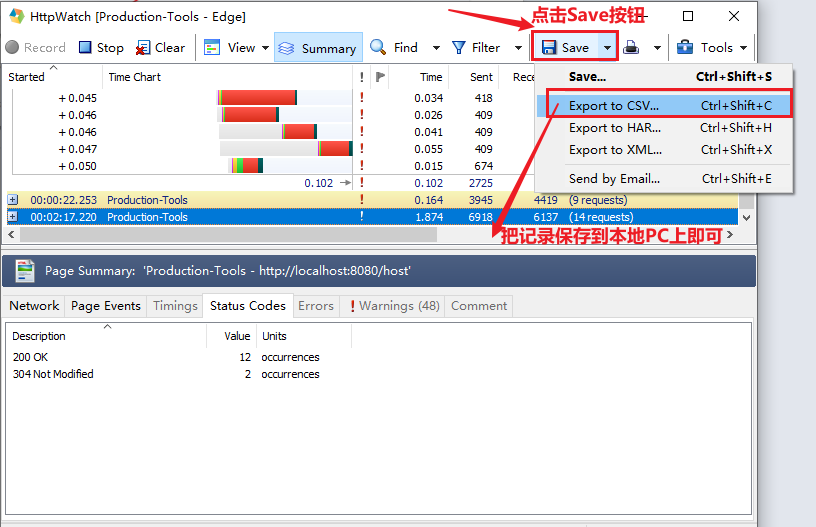Image resolution: width=816 pixels, height=527 pixels.
Task: Click the Find magnifier button
Action: pos(394,48)
